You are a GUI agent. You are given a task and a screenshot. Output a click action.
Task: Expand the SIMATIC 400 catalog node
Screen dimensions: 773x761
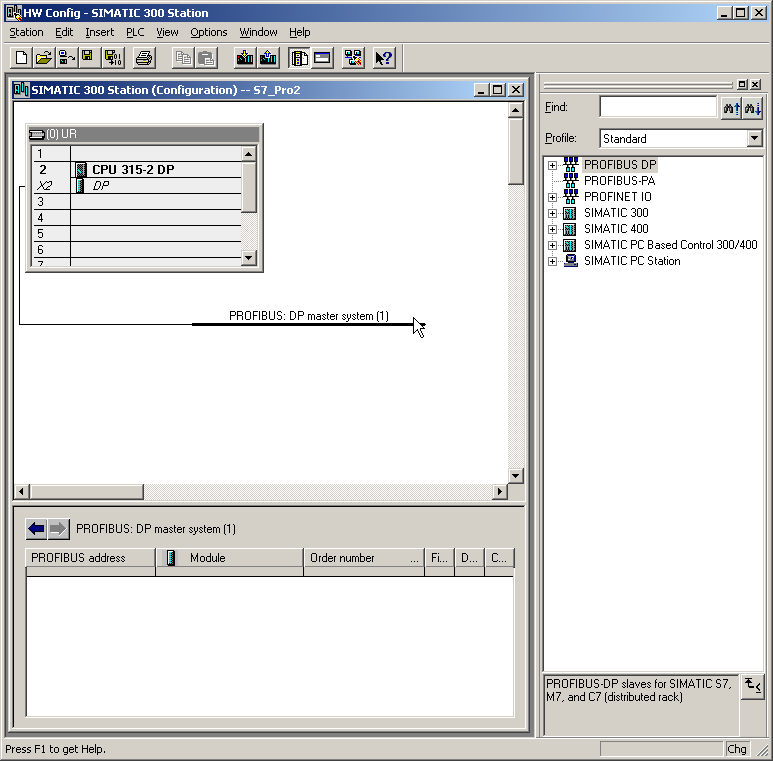point(552,229)
